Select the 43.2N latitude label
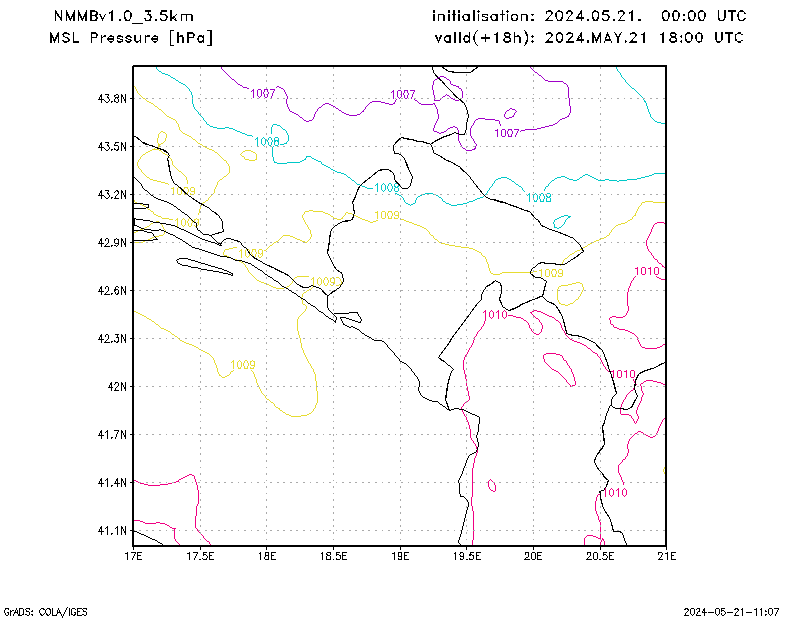 coord(112,194)
